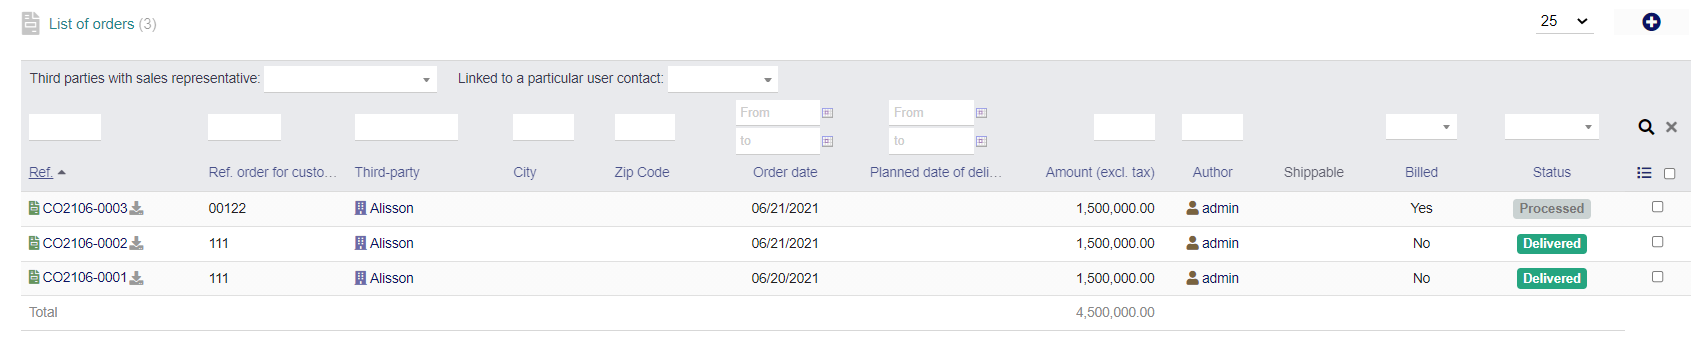1704x361 pixels.
Task: Open calendar picker for Order date From
Action: [827, 113]
